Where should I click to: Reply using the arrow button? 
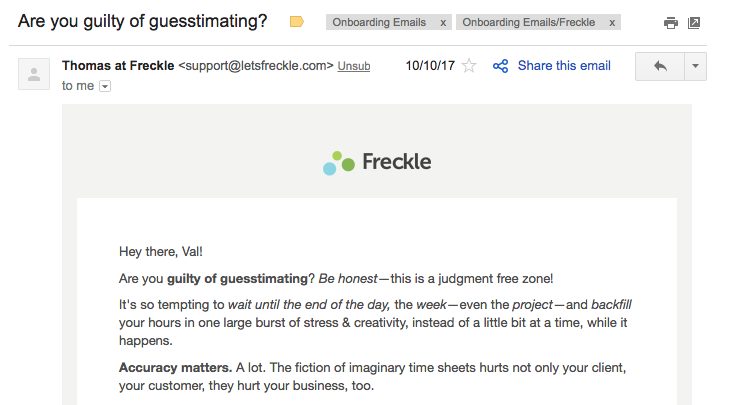coord(660,66)
